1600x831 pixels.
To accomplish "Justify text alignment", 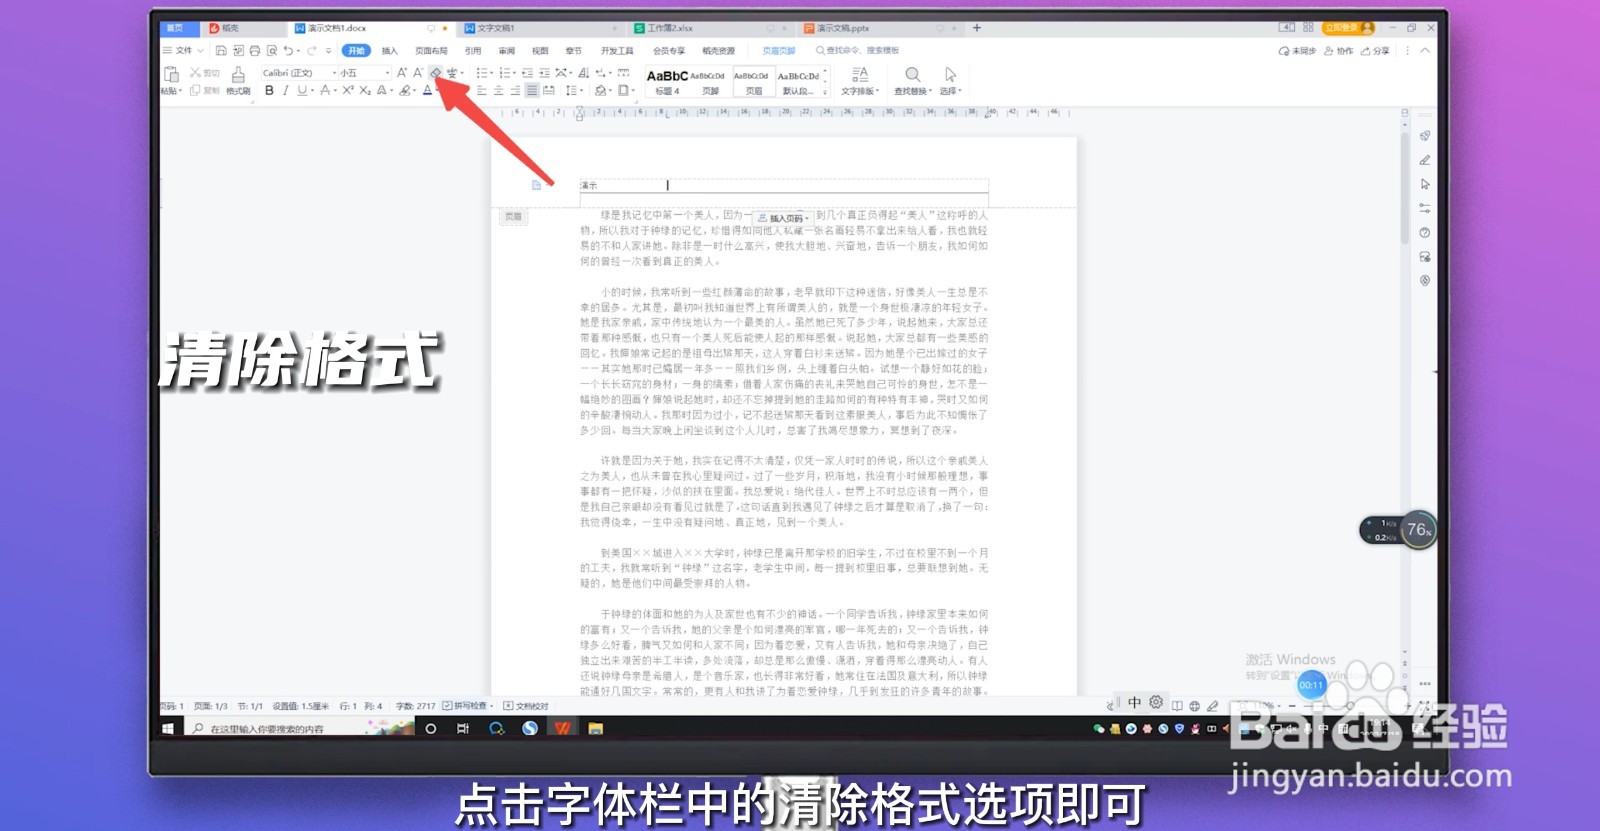I will click(532, 90).
